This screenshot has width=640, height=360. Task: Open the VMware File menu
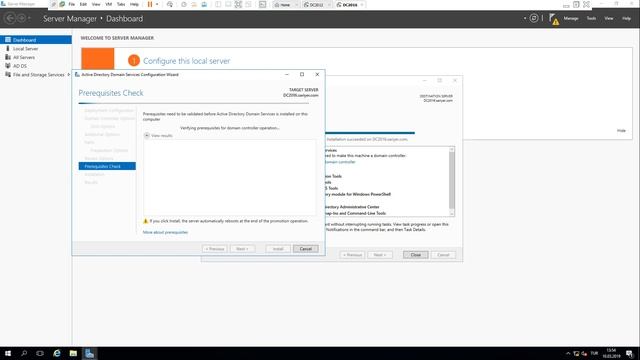71,4
